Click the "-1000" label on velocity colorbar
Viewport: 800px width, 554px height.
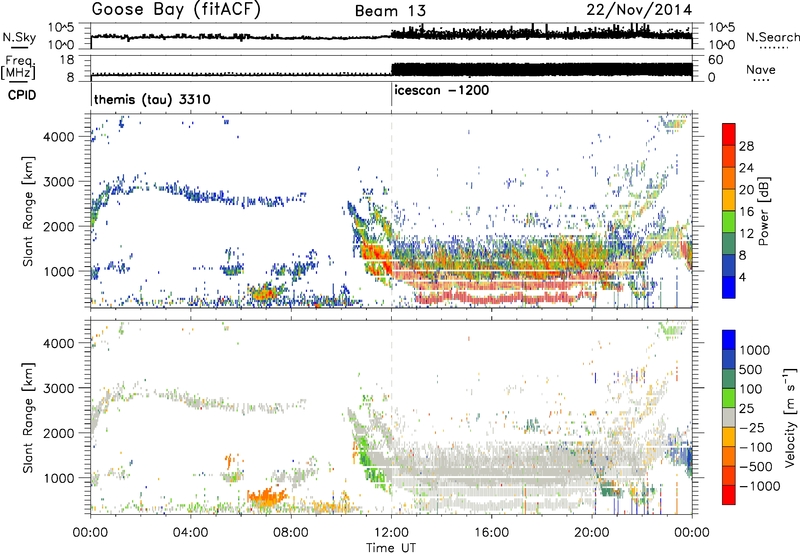(x=759, y=486)
